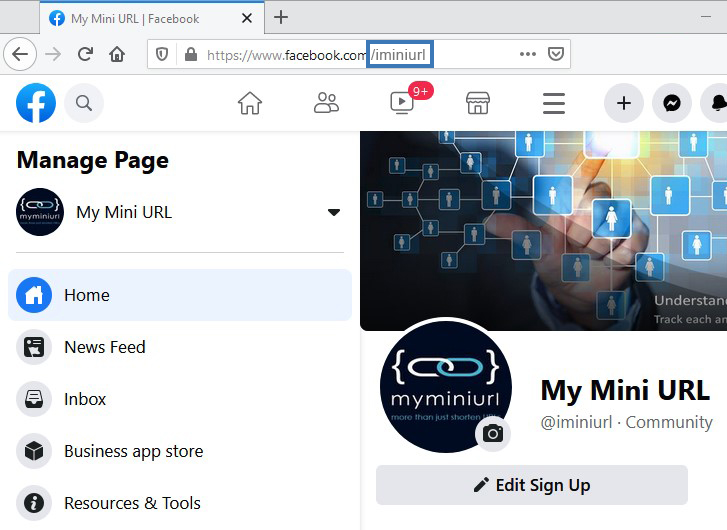Screen dimensions: 727x530
Task: Save page to Pocket icon
Action: (x=555, y=54)
